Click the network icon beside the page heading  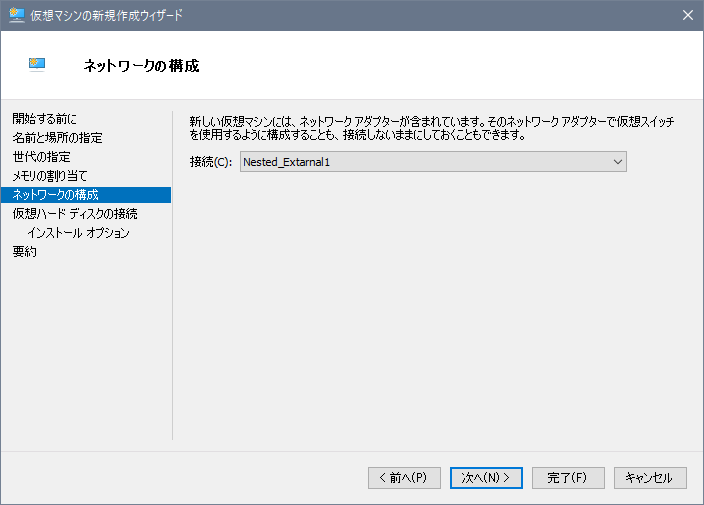(38, 65)
